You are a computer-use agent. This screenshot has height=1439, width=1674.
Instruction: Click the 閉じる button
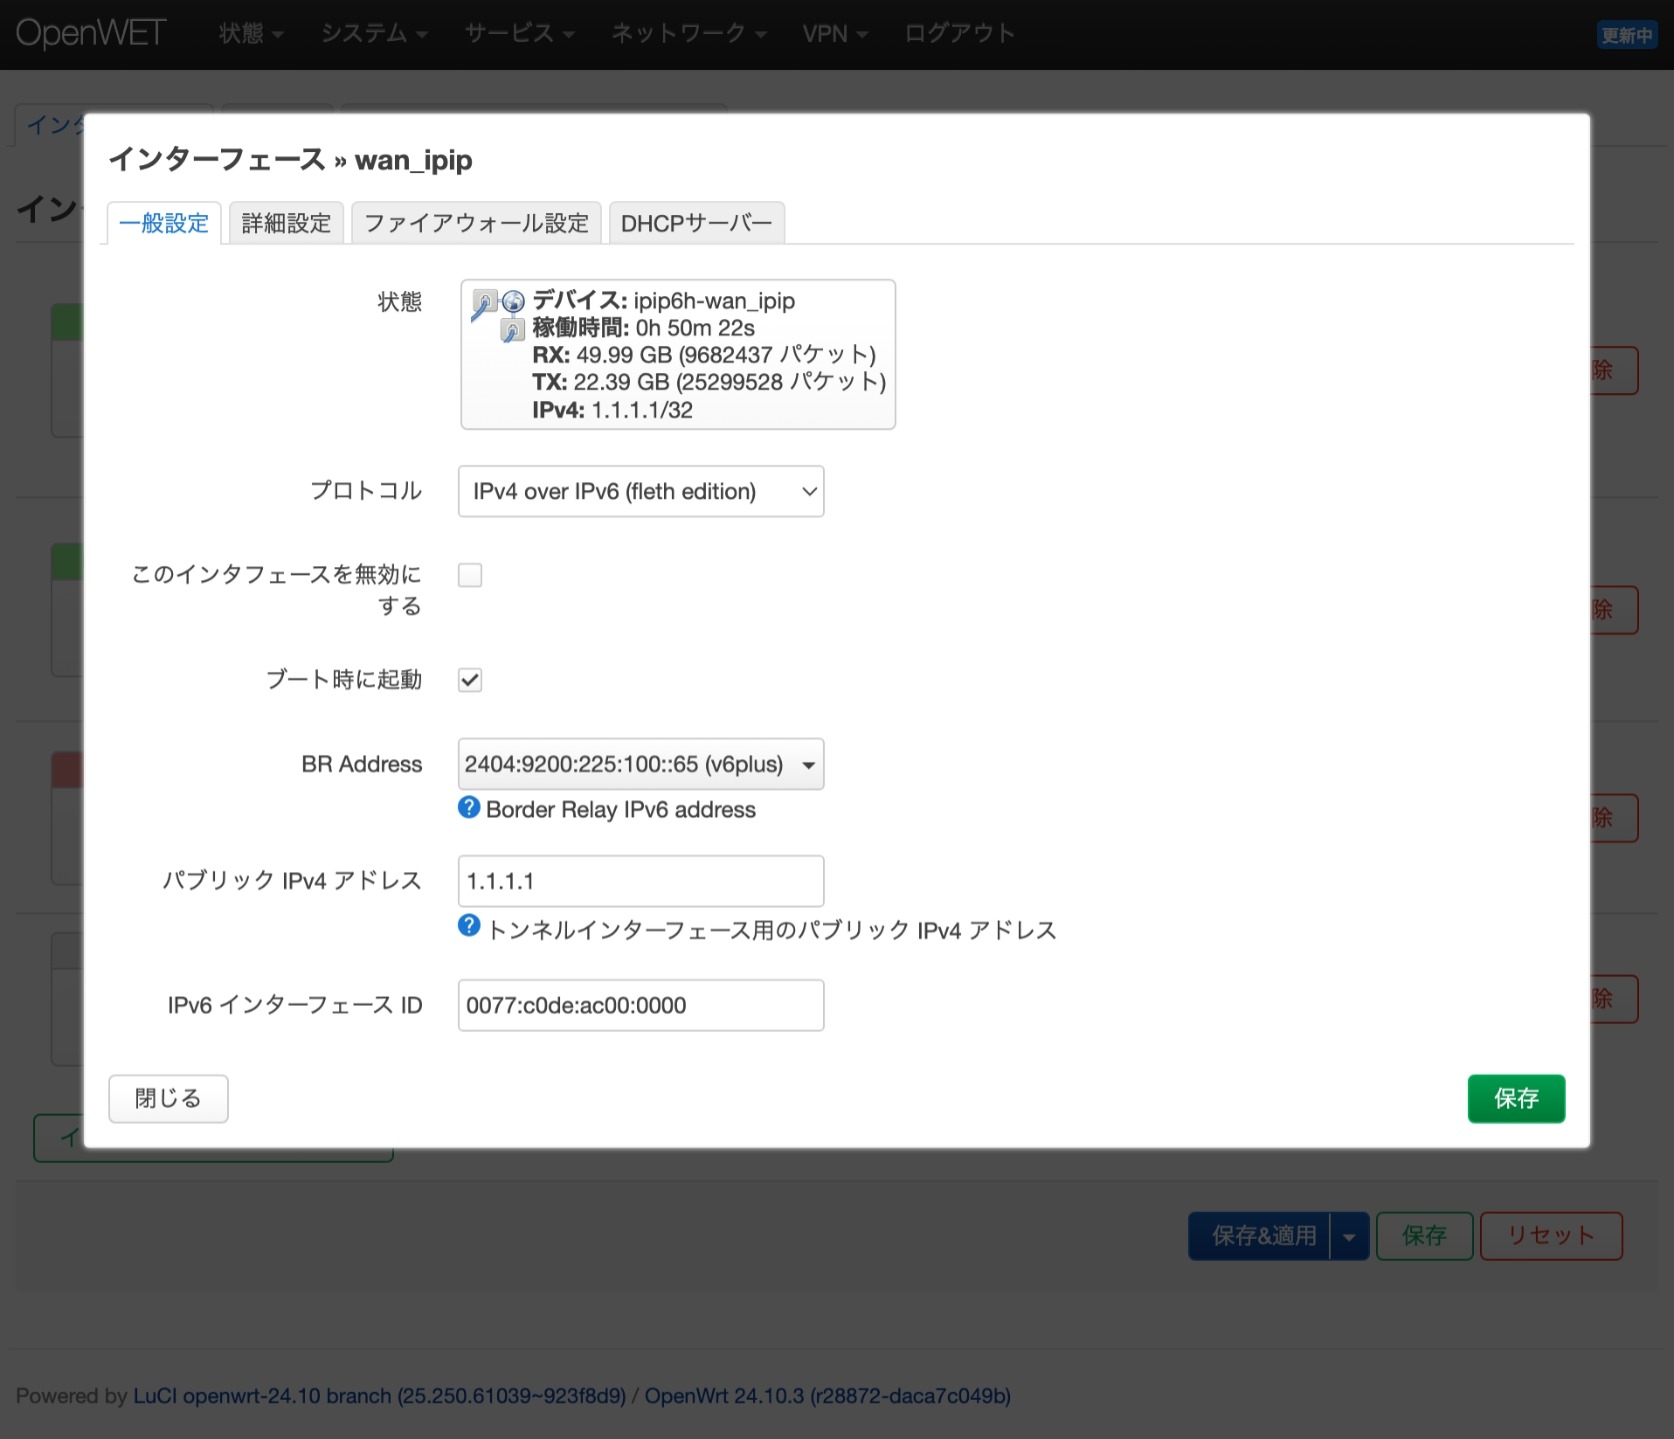tap(167, 1098)
